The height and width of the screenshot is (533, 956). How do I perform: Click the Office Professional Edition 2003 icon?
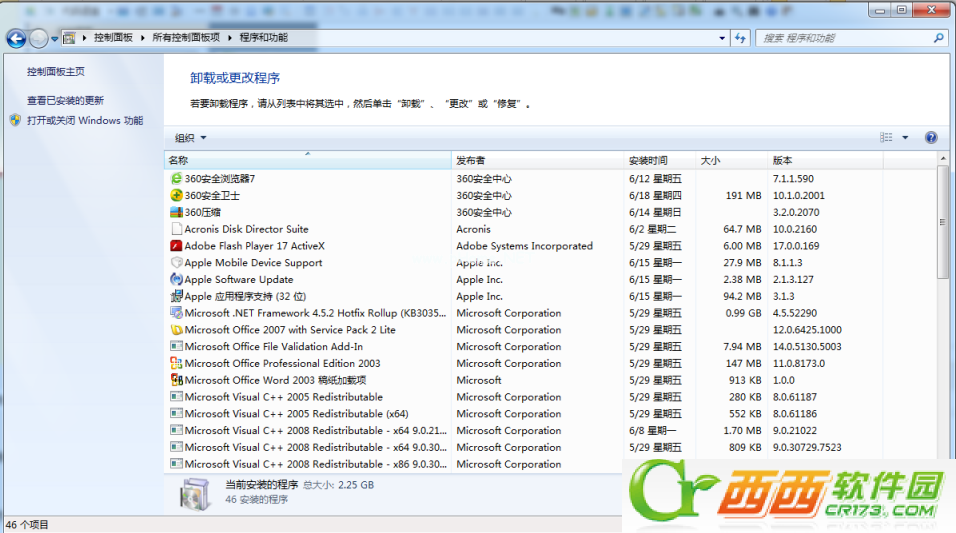pos(176,363)
